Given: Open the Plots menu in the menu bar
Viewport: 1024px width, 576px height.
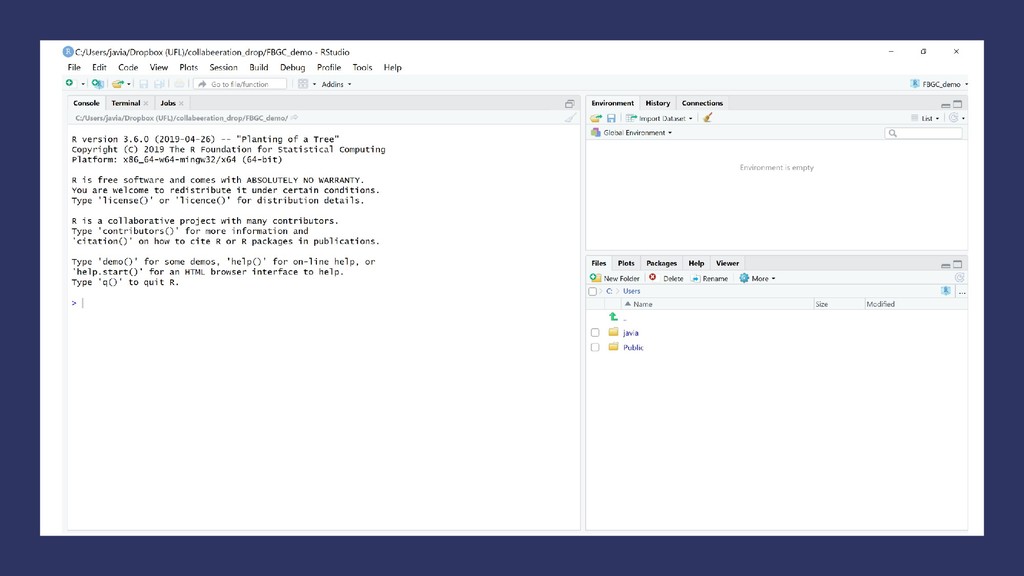Looking at the screenshot, I should coord(189,67).
